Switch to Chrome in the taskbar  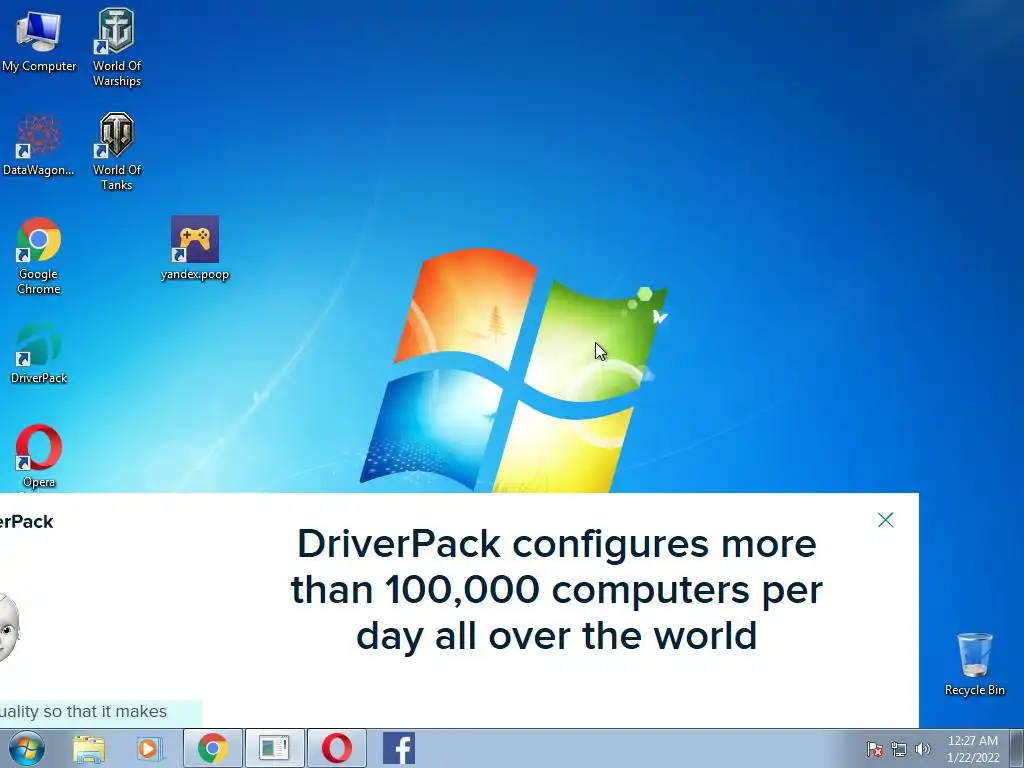(x=213, y=748)
